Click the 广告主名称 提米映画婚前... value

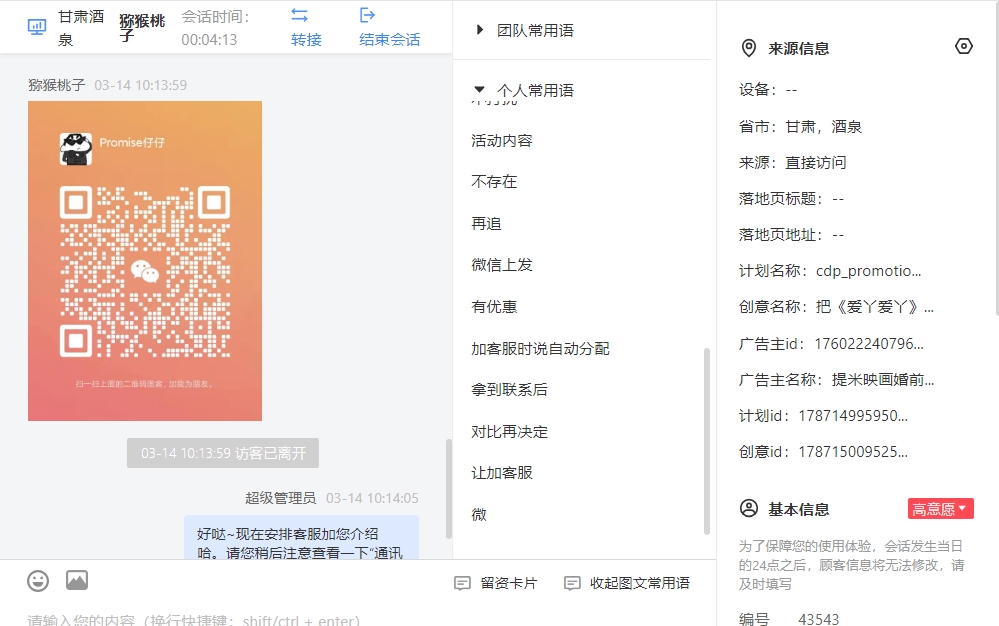(x=883, y=380)
